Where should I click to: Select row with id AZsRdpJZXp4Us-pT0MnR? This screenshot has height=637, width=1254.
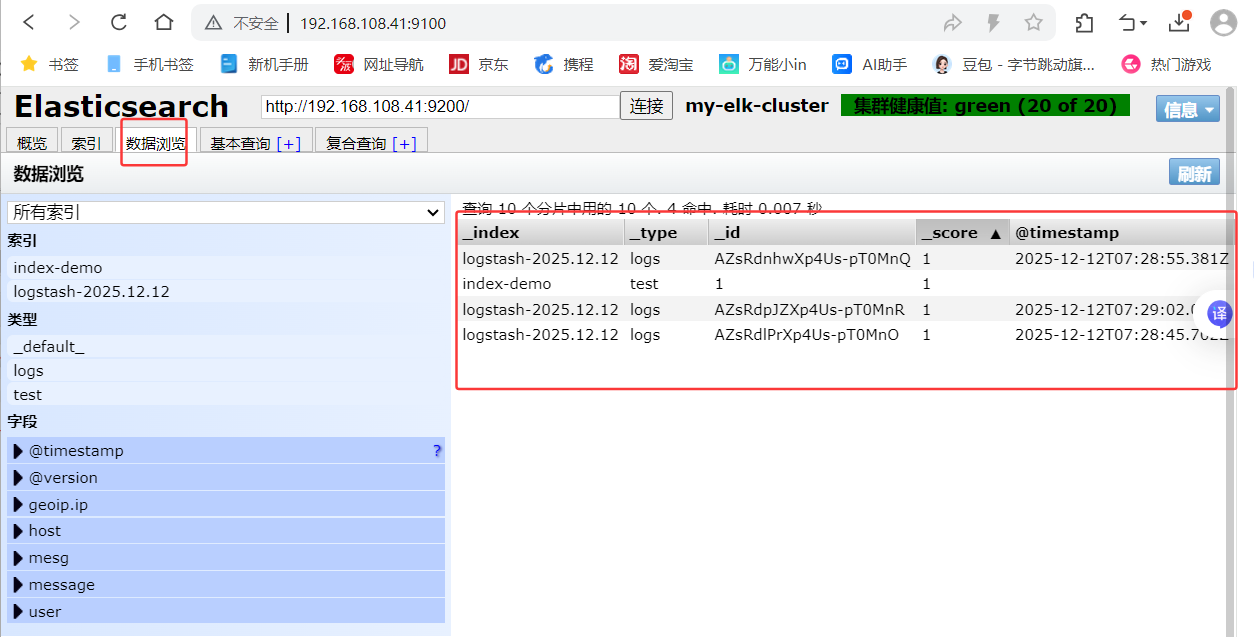(842, 309)
